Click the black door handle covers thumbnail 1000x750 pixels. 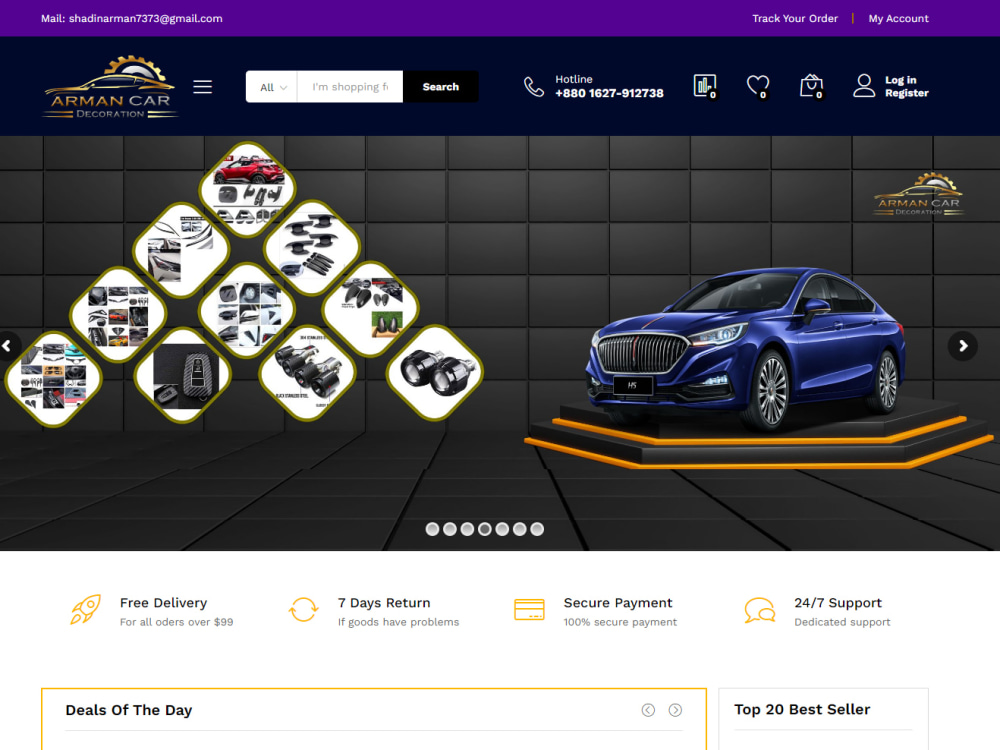pos(312,248)
